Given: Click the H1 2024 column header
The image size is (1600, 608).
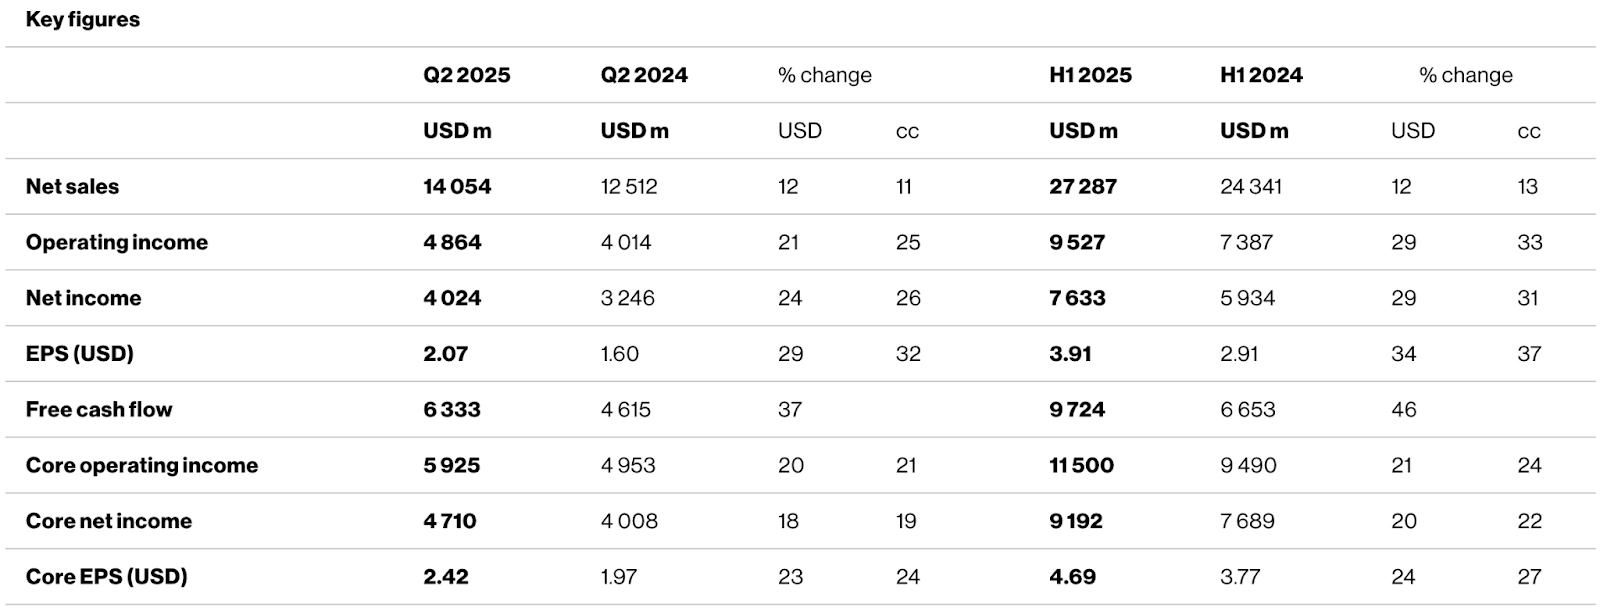Looking at the screenshot, I should (x=1261, y=75).
